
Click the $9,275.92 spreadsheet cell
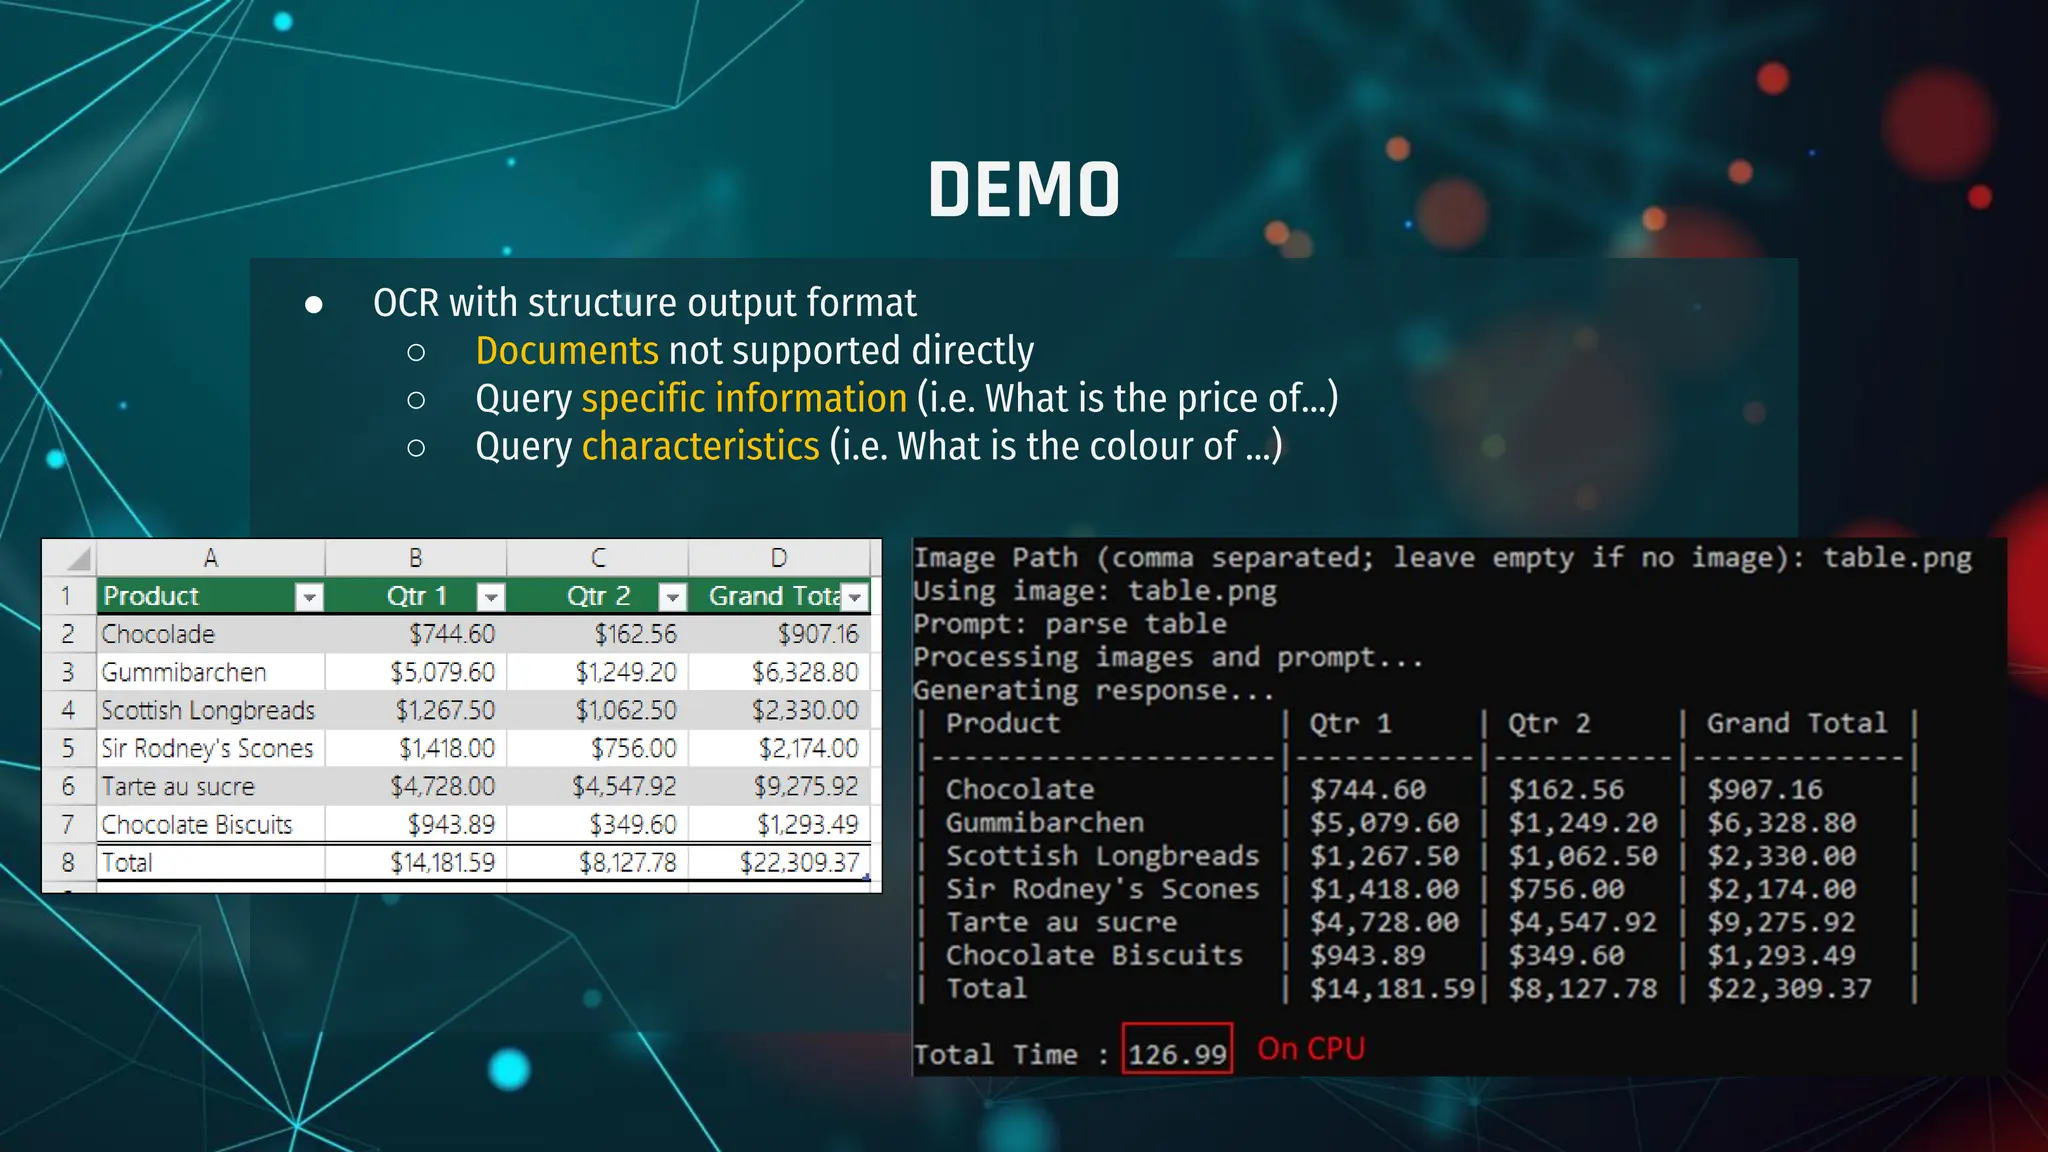pos(779,786)
